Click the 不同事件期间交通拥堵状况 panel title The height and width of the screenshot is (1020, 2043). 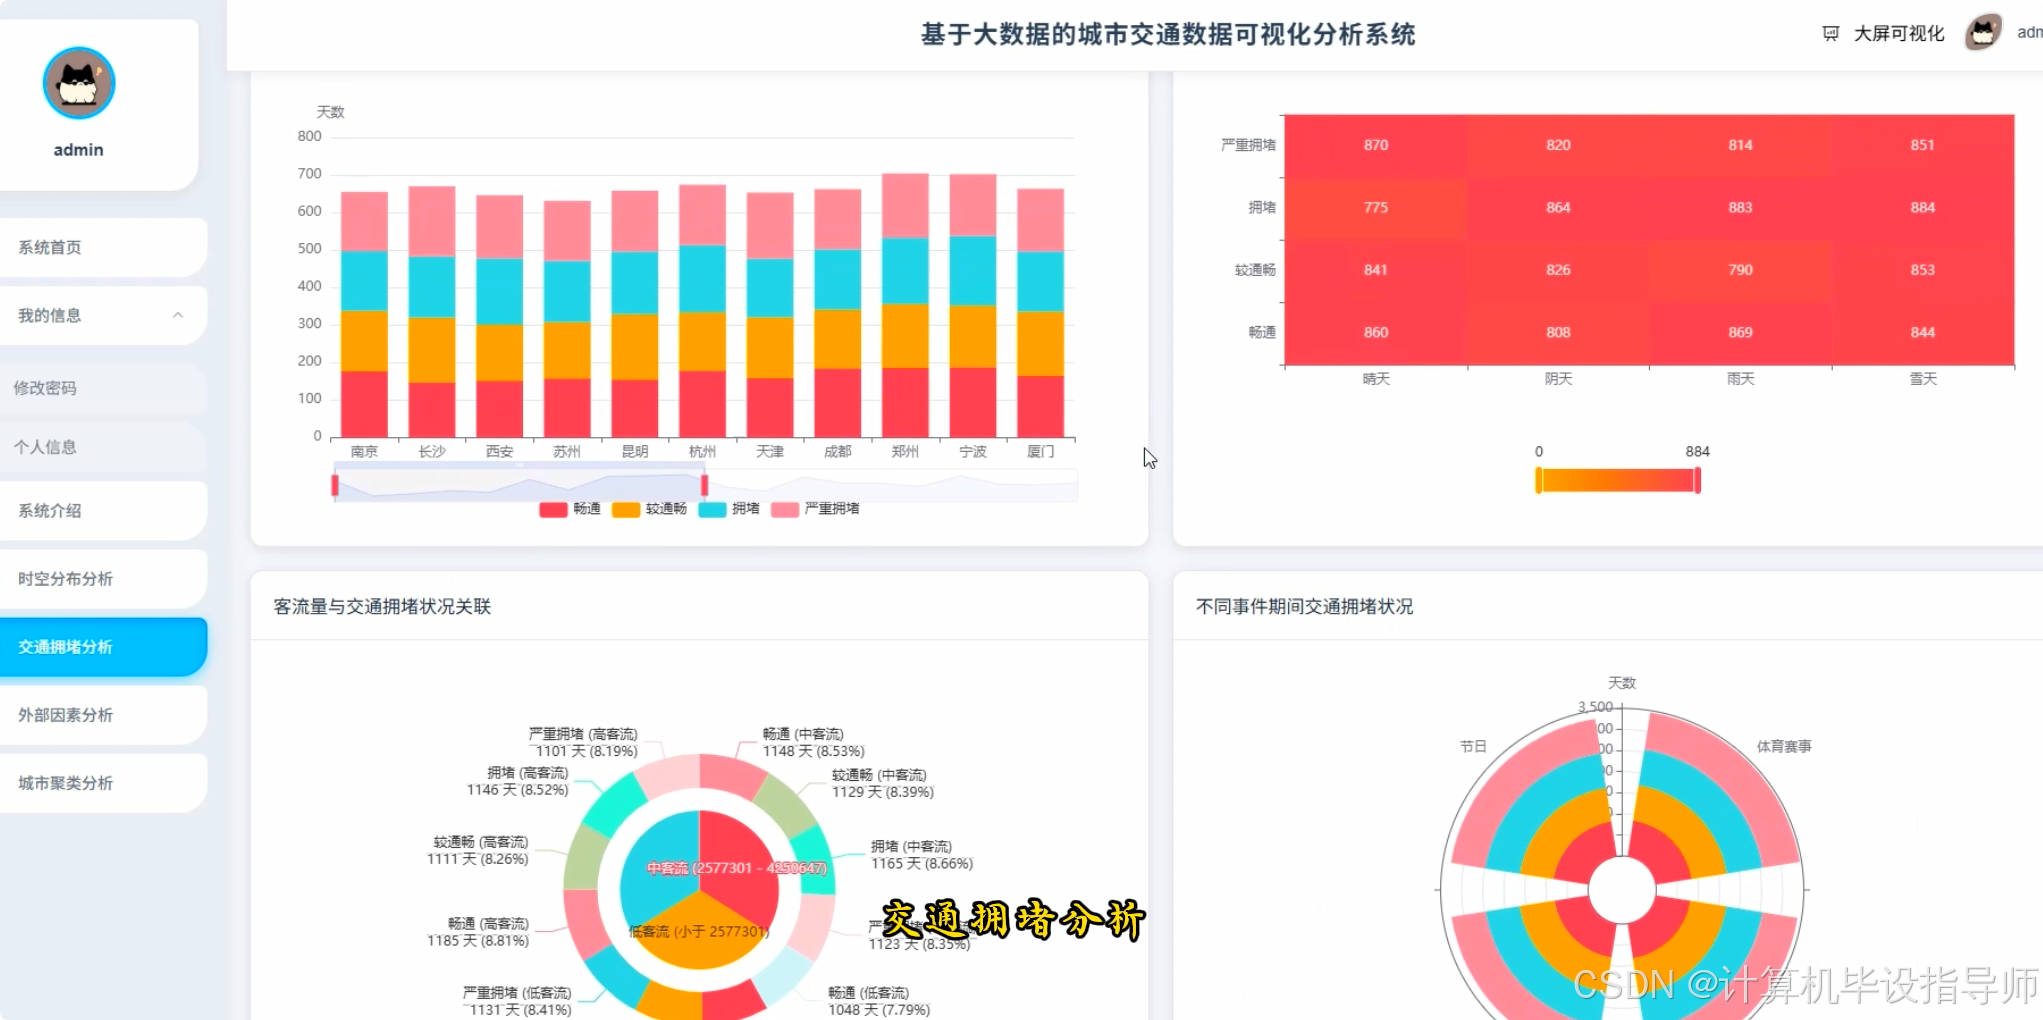[x=1304, y=607]
